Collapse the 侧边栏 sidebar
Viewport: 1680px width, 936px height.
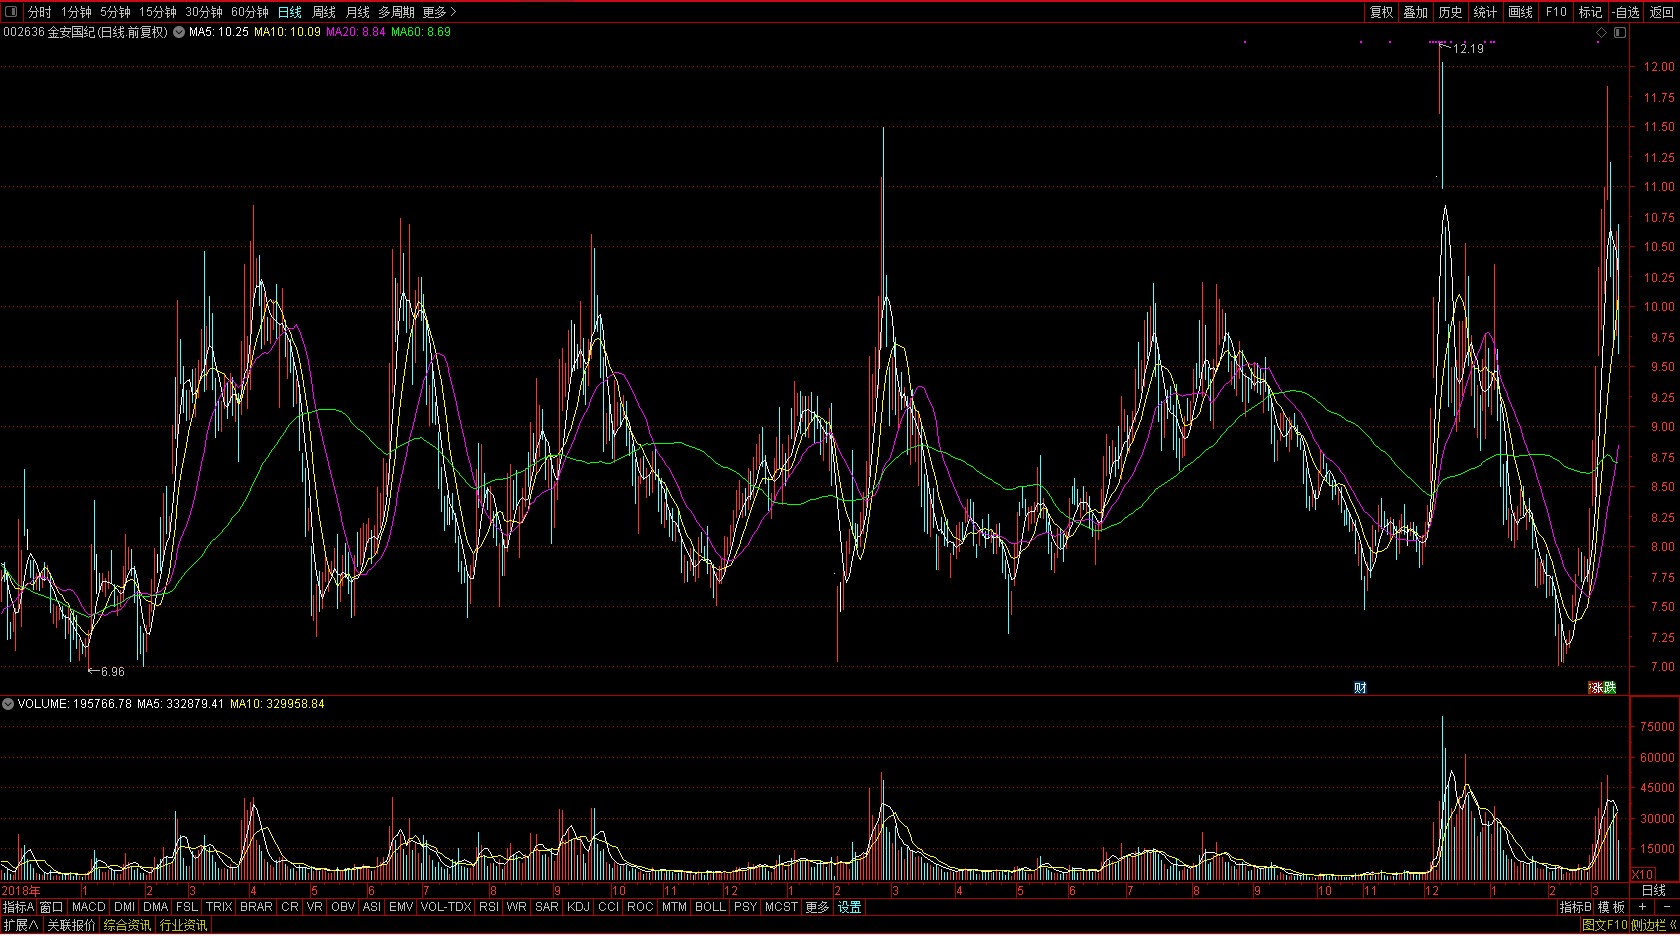tap(1654, 925)
